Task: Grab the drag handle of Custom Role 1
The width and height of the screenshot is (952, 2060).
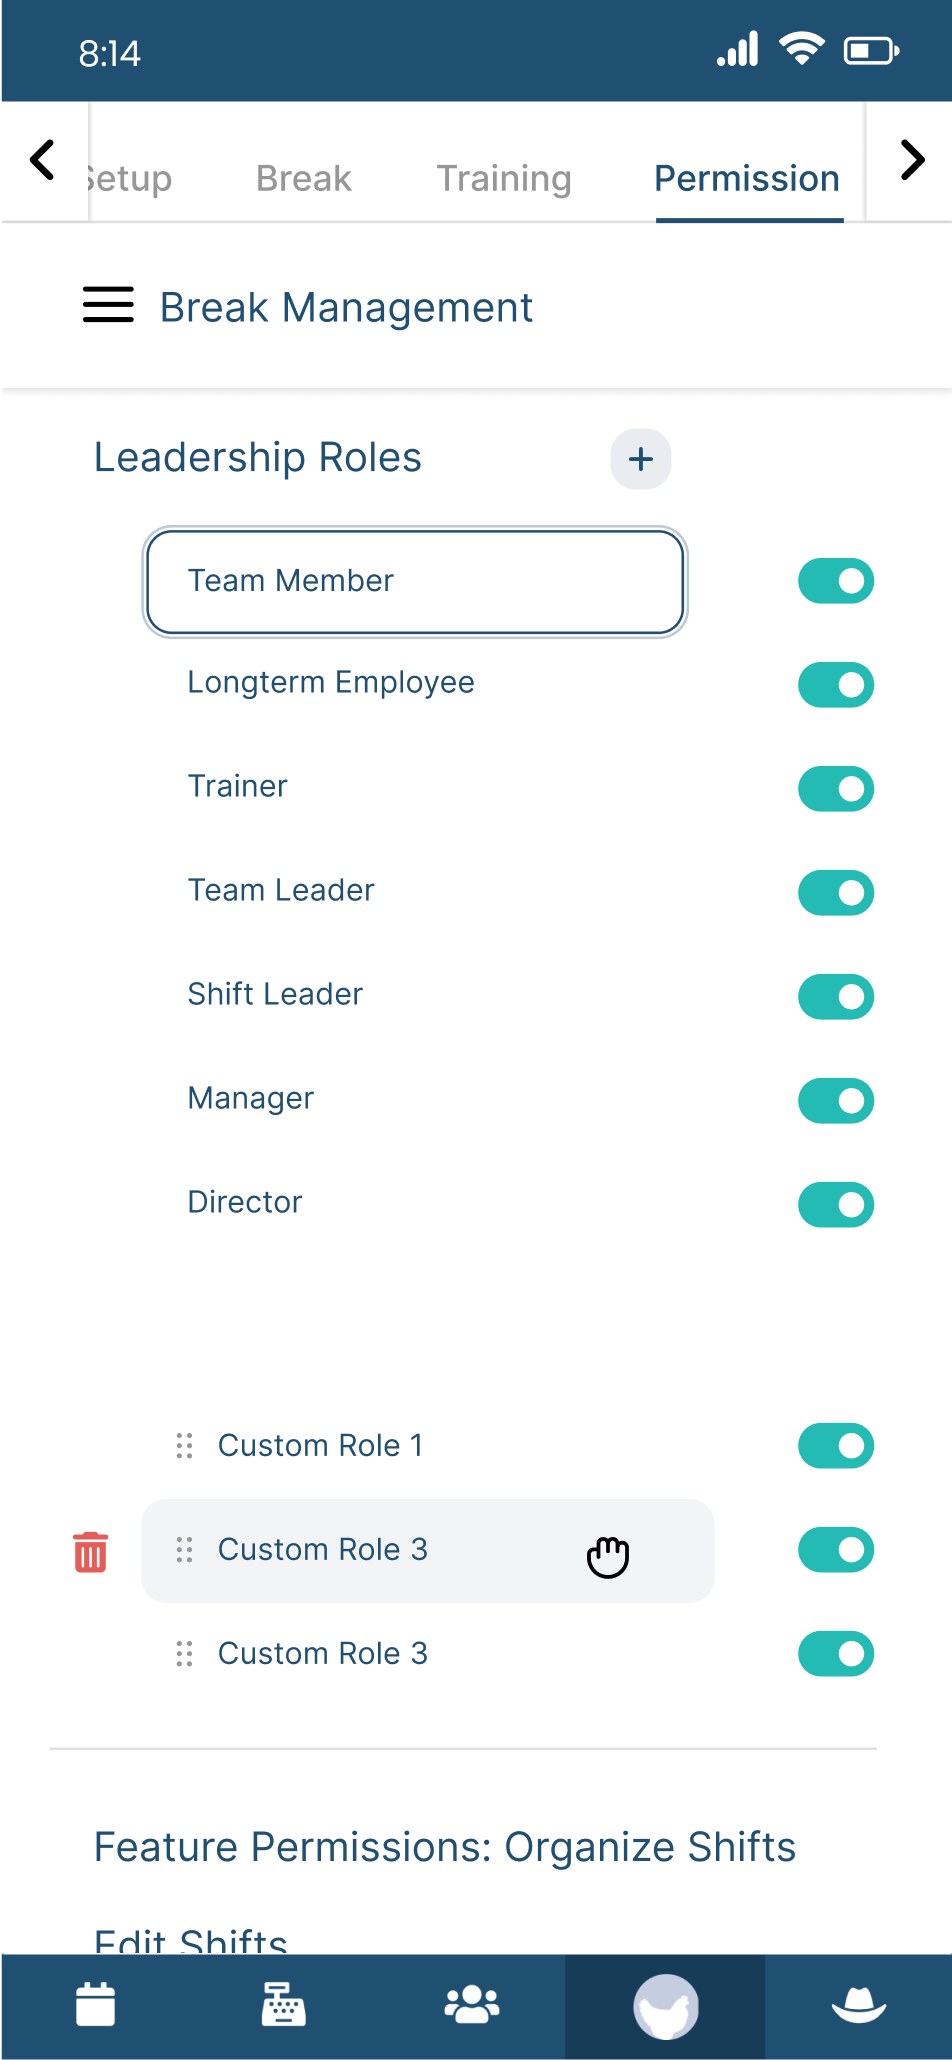Action: [x=184, y=1446]
